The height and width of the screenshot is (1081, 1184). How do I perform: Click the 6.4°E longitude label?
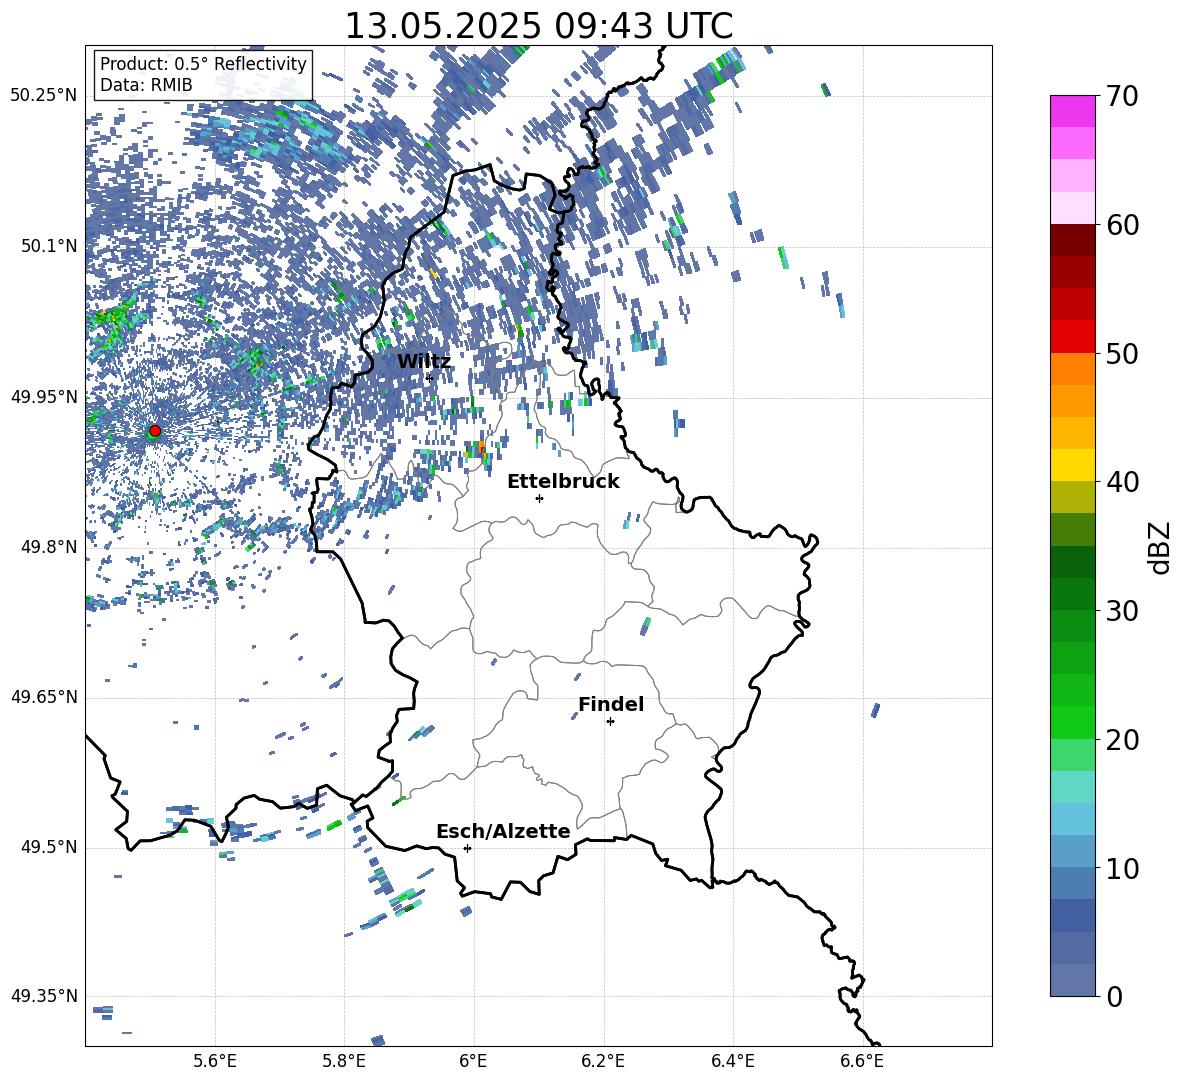click(732, 1061)
